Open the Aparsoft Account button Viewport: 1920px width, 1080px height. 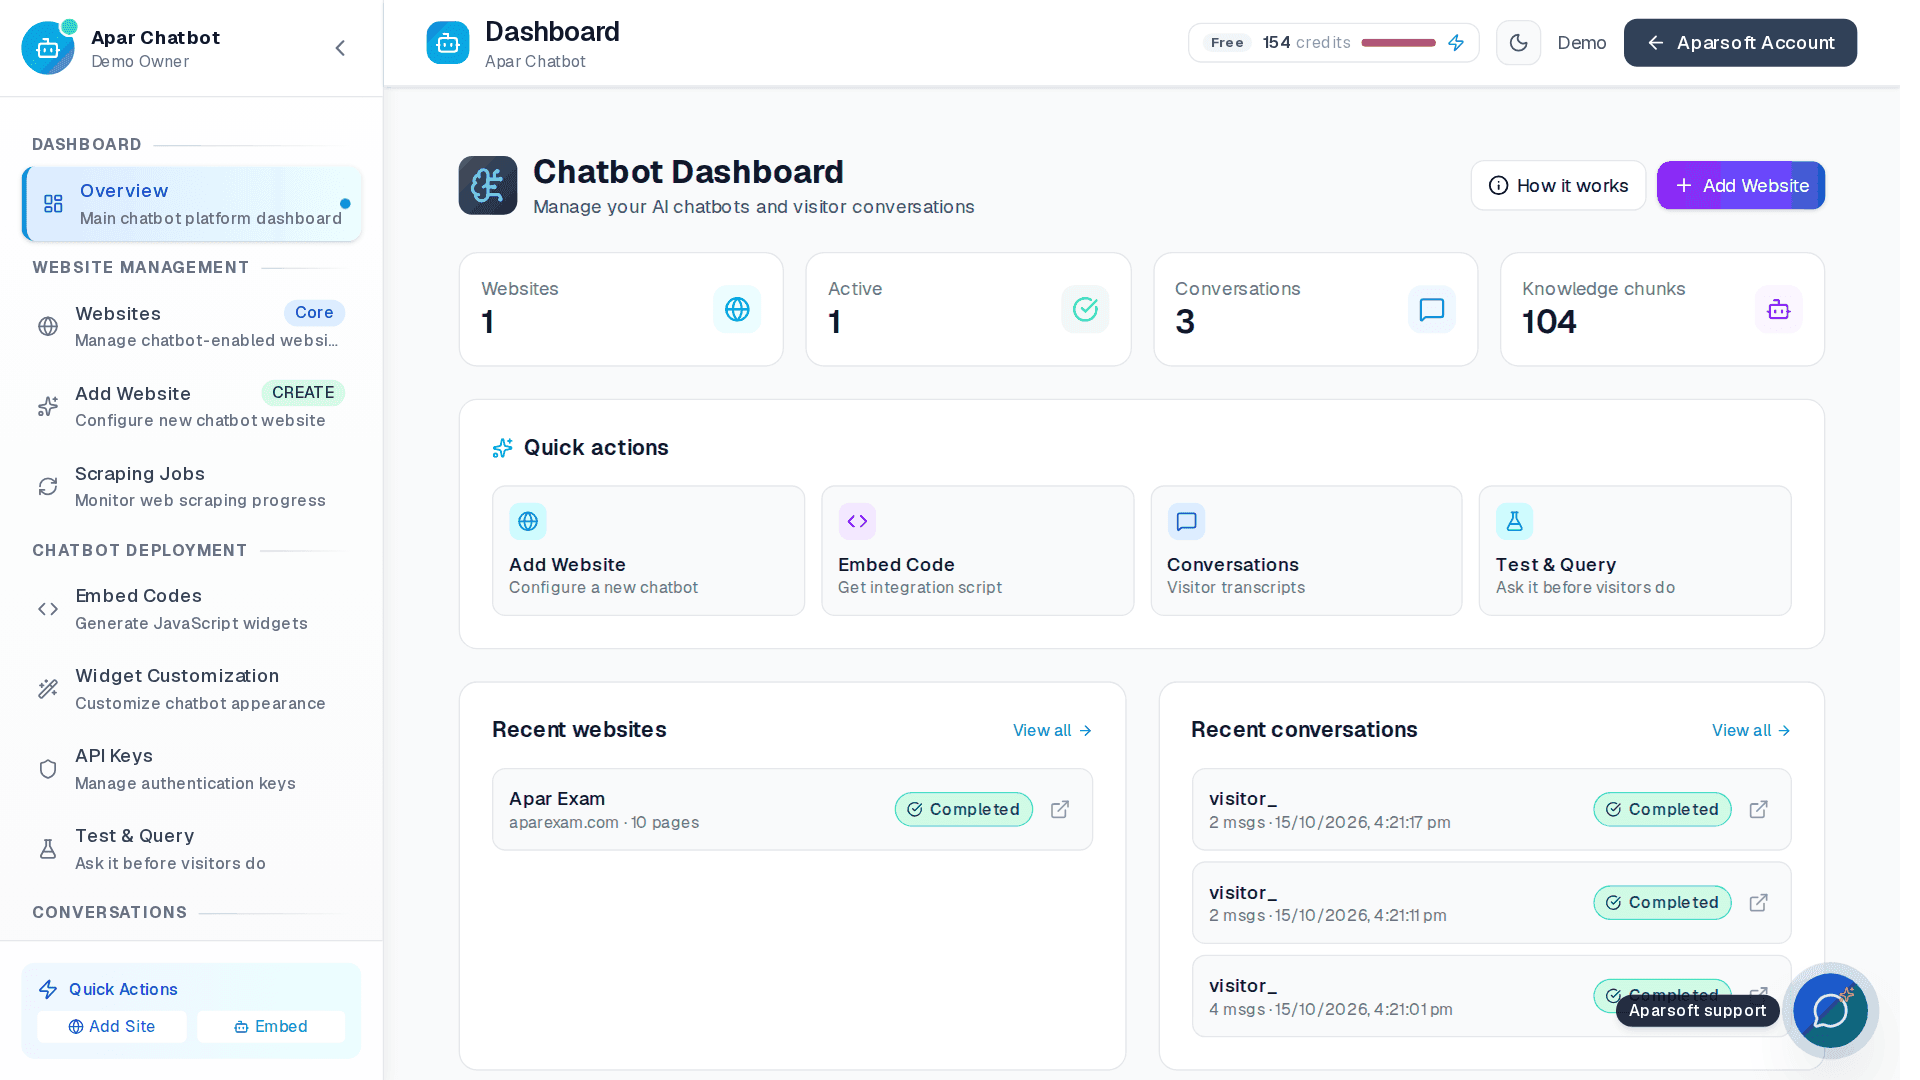click(1740, 43)
